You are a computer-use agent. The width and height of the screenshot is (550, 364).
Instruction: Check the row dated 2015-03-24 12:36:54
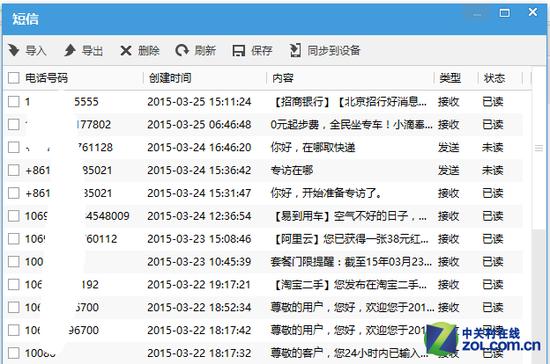(14, 216)
